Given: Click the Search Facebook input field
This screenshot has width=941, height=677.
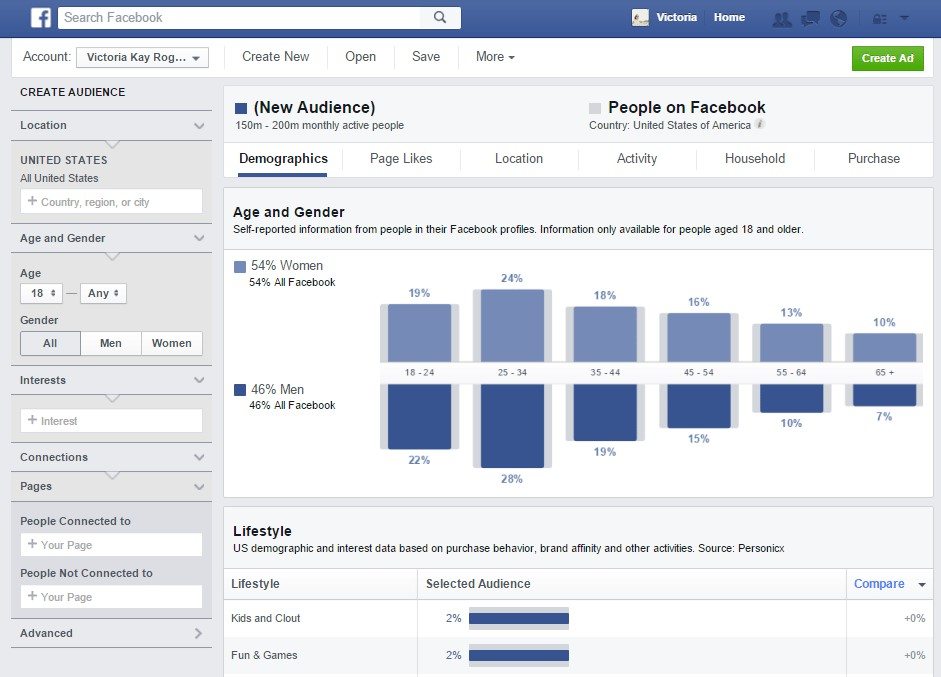Looking at the screenshot, I should [x=239, y=17].
